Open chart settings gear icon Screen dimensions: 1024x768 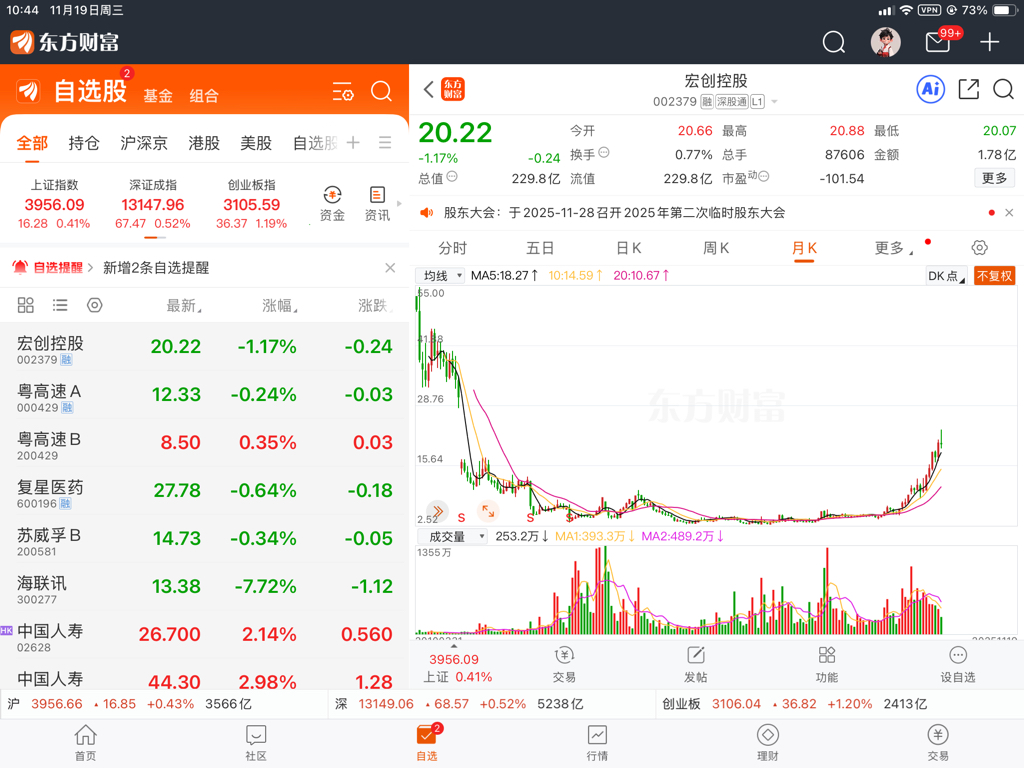979,248
